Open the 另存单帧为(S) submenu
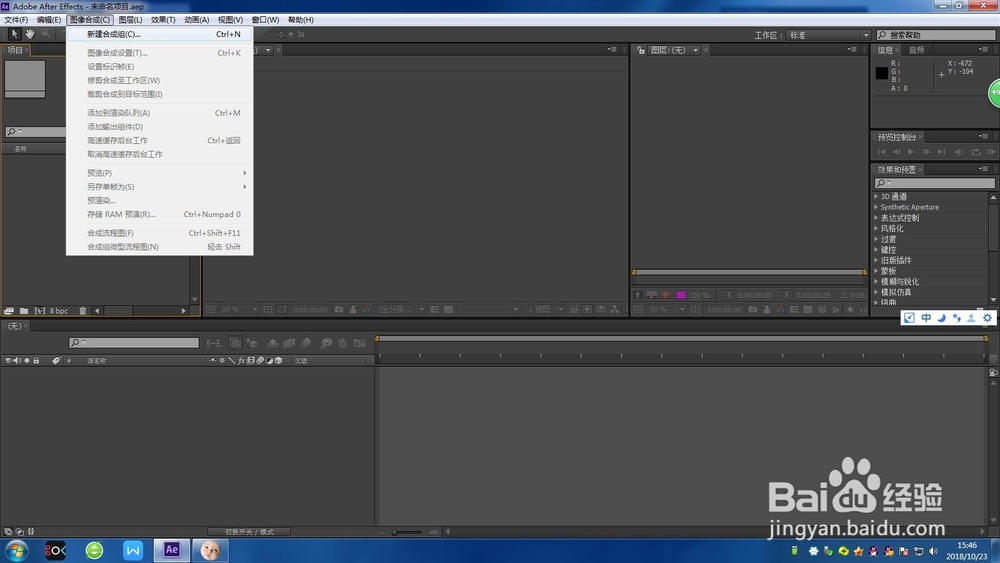1000x563 pixels. 159,187
